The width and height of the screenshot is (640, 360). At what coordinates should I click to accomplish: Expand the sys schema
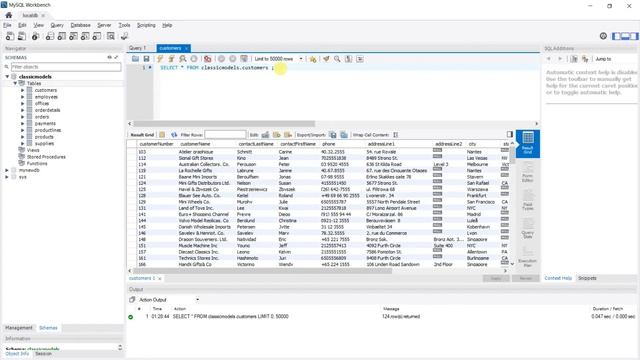click(7, 177)
